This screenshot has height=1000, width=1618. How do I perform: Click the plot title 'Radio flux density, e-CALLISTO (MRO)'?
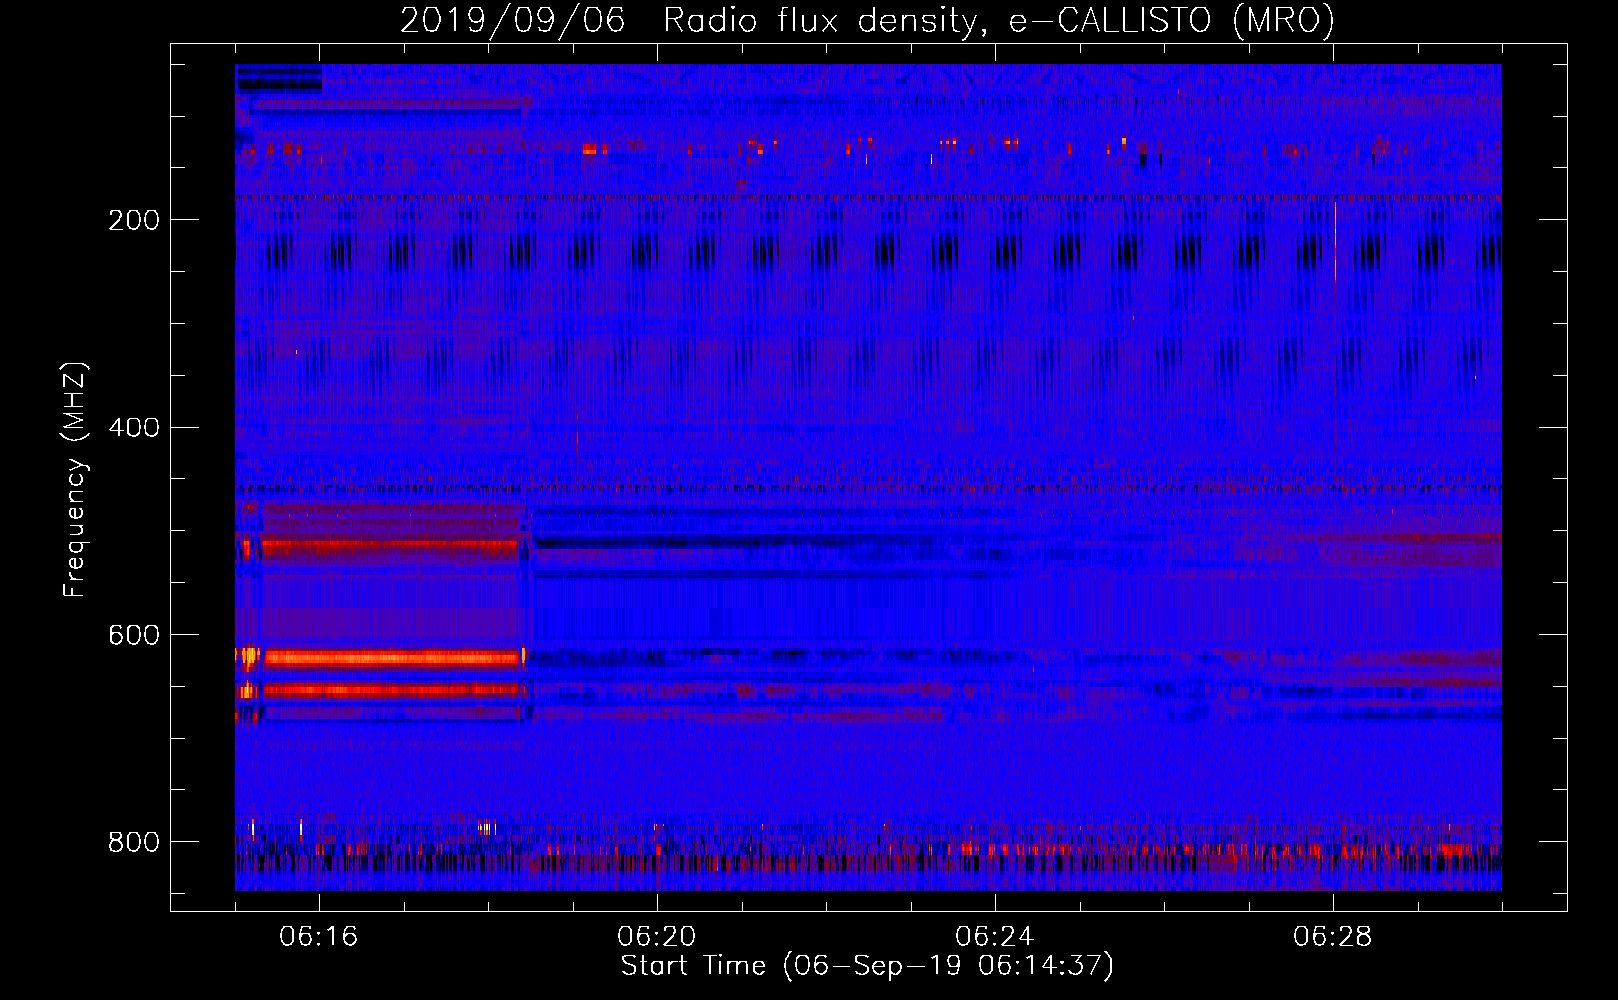[x=999, y=20]
